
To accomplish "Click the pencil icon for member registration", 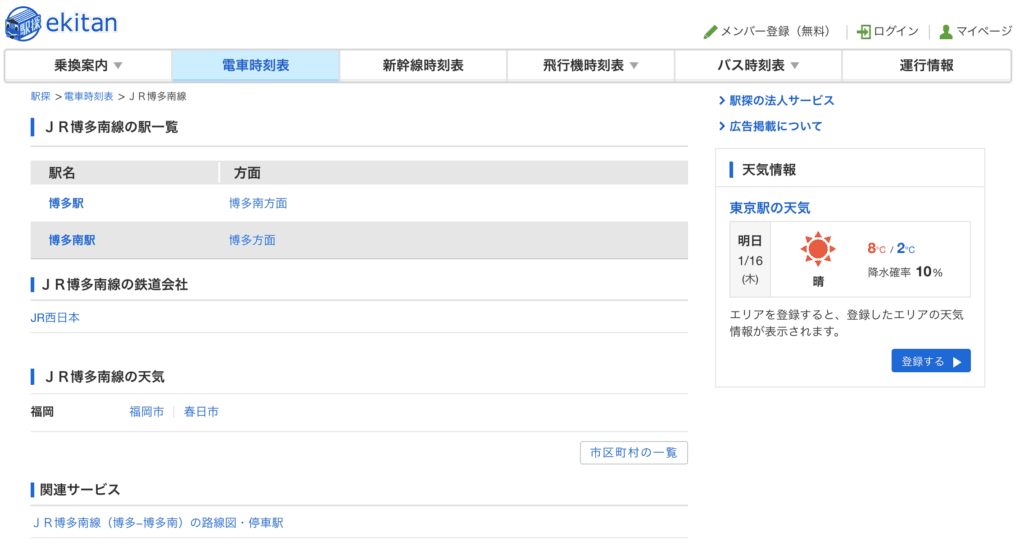I will pyautogui.click(x=711, y=32).
